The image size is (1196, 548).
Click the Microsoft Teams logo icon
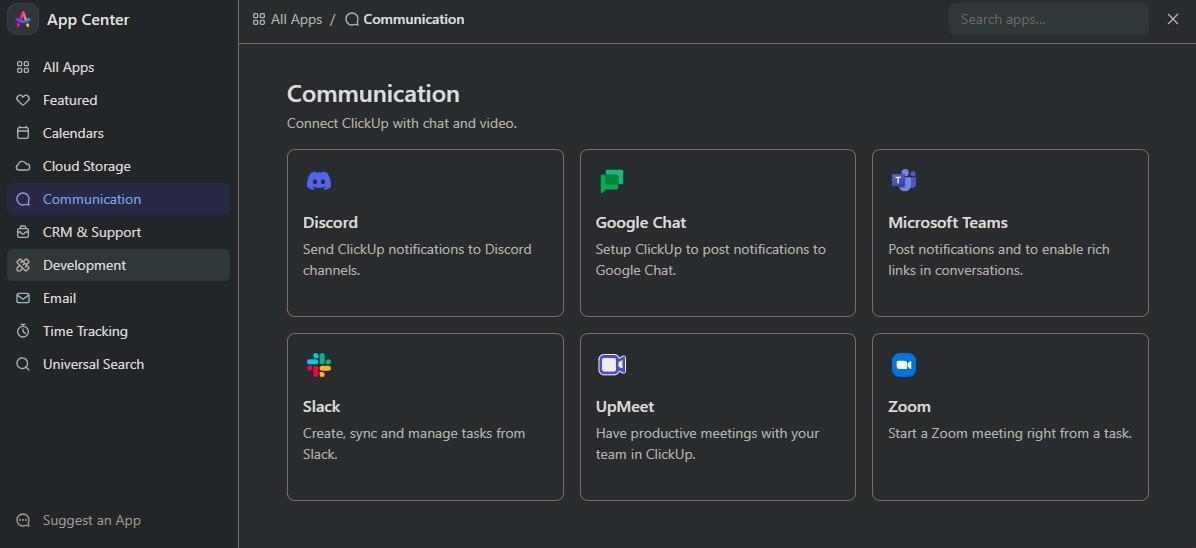point(904,181)
